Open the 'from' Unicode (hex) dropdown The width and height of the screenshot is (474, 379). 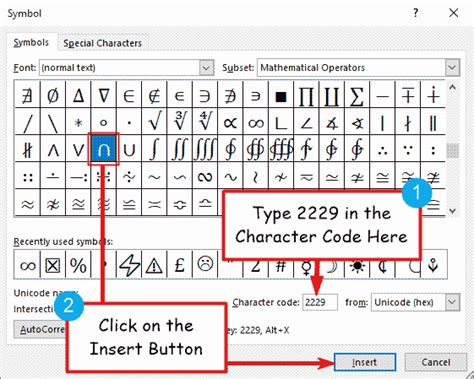452,302
